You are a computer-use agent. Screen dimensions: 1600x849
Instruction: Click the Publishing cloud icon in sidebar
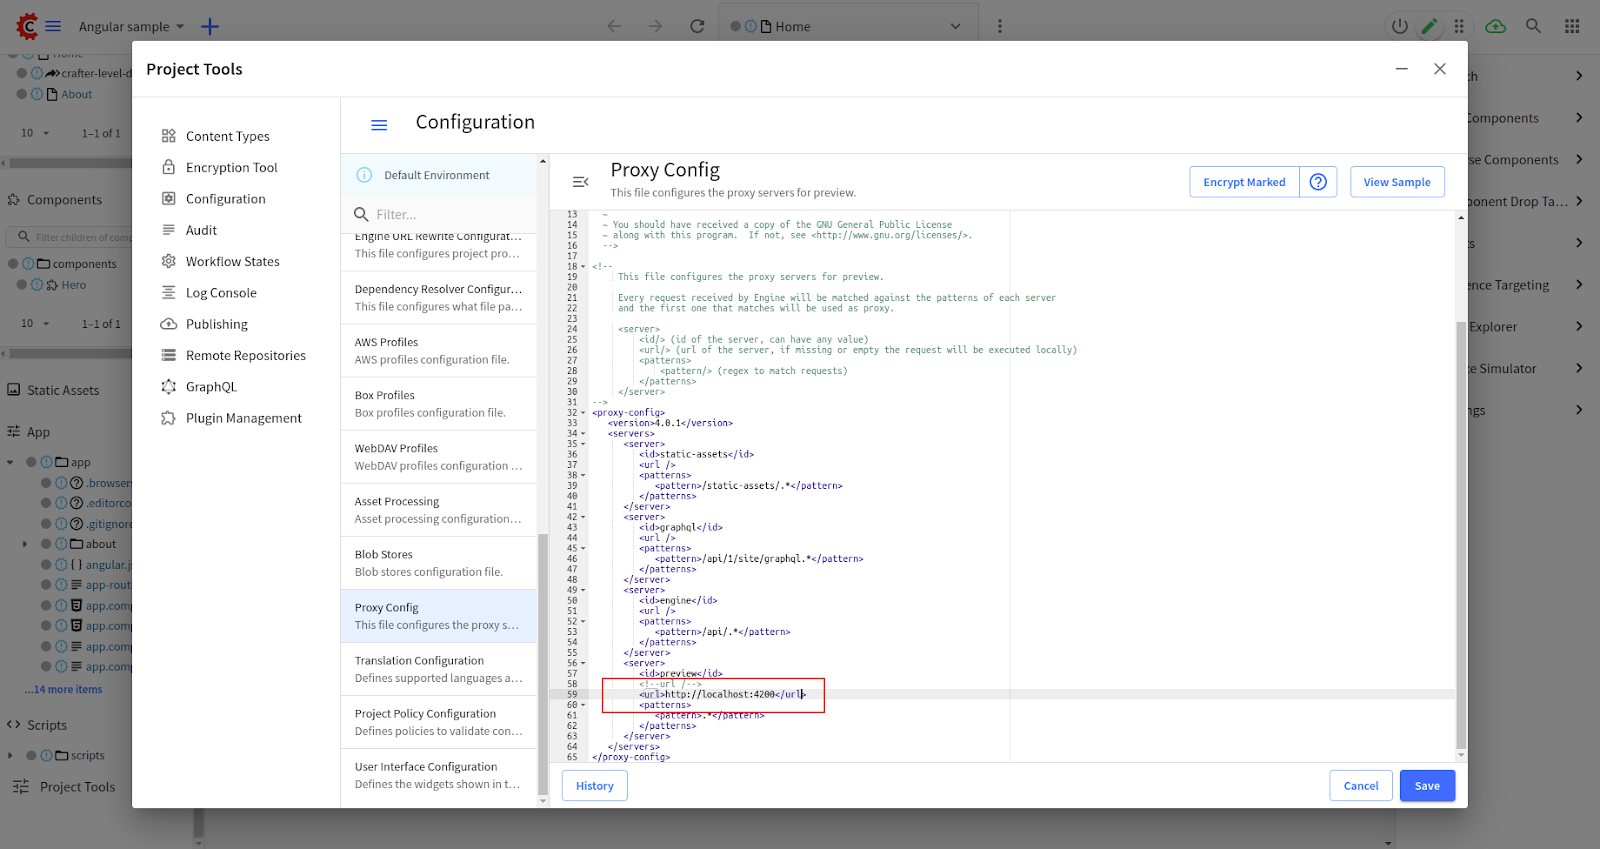pyautogui.click(x=169, y=324)
